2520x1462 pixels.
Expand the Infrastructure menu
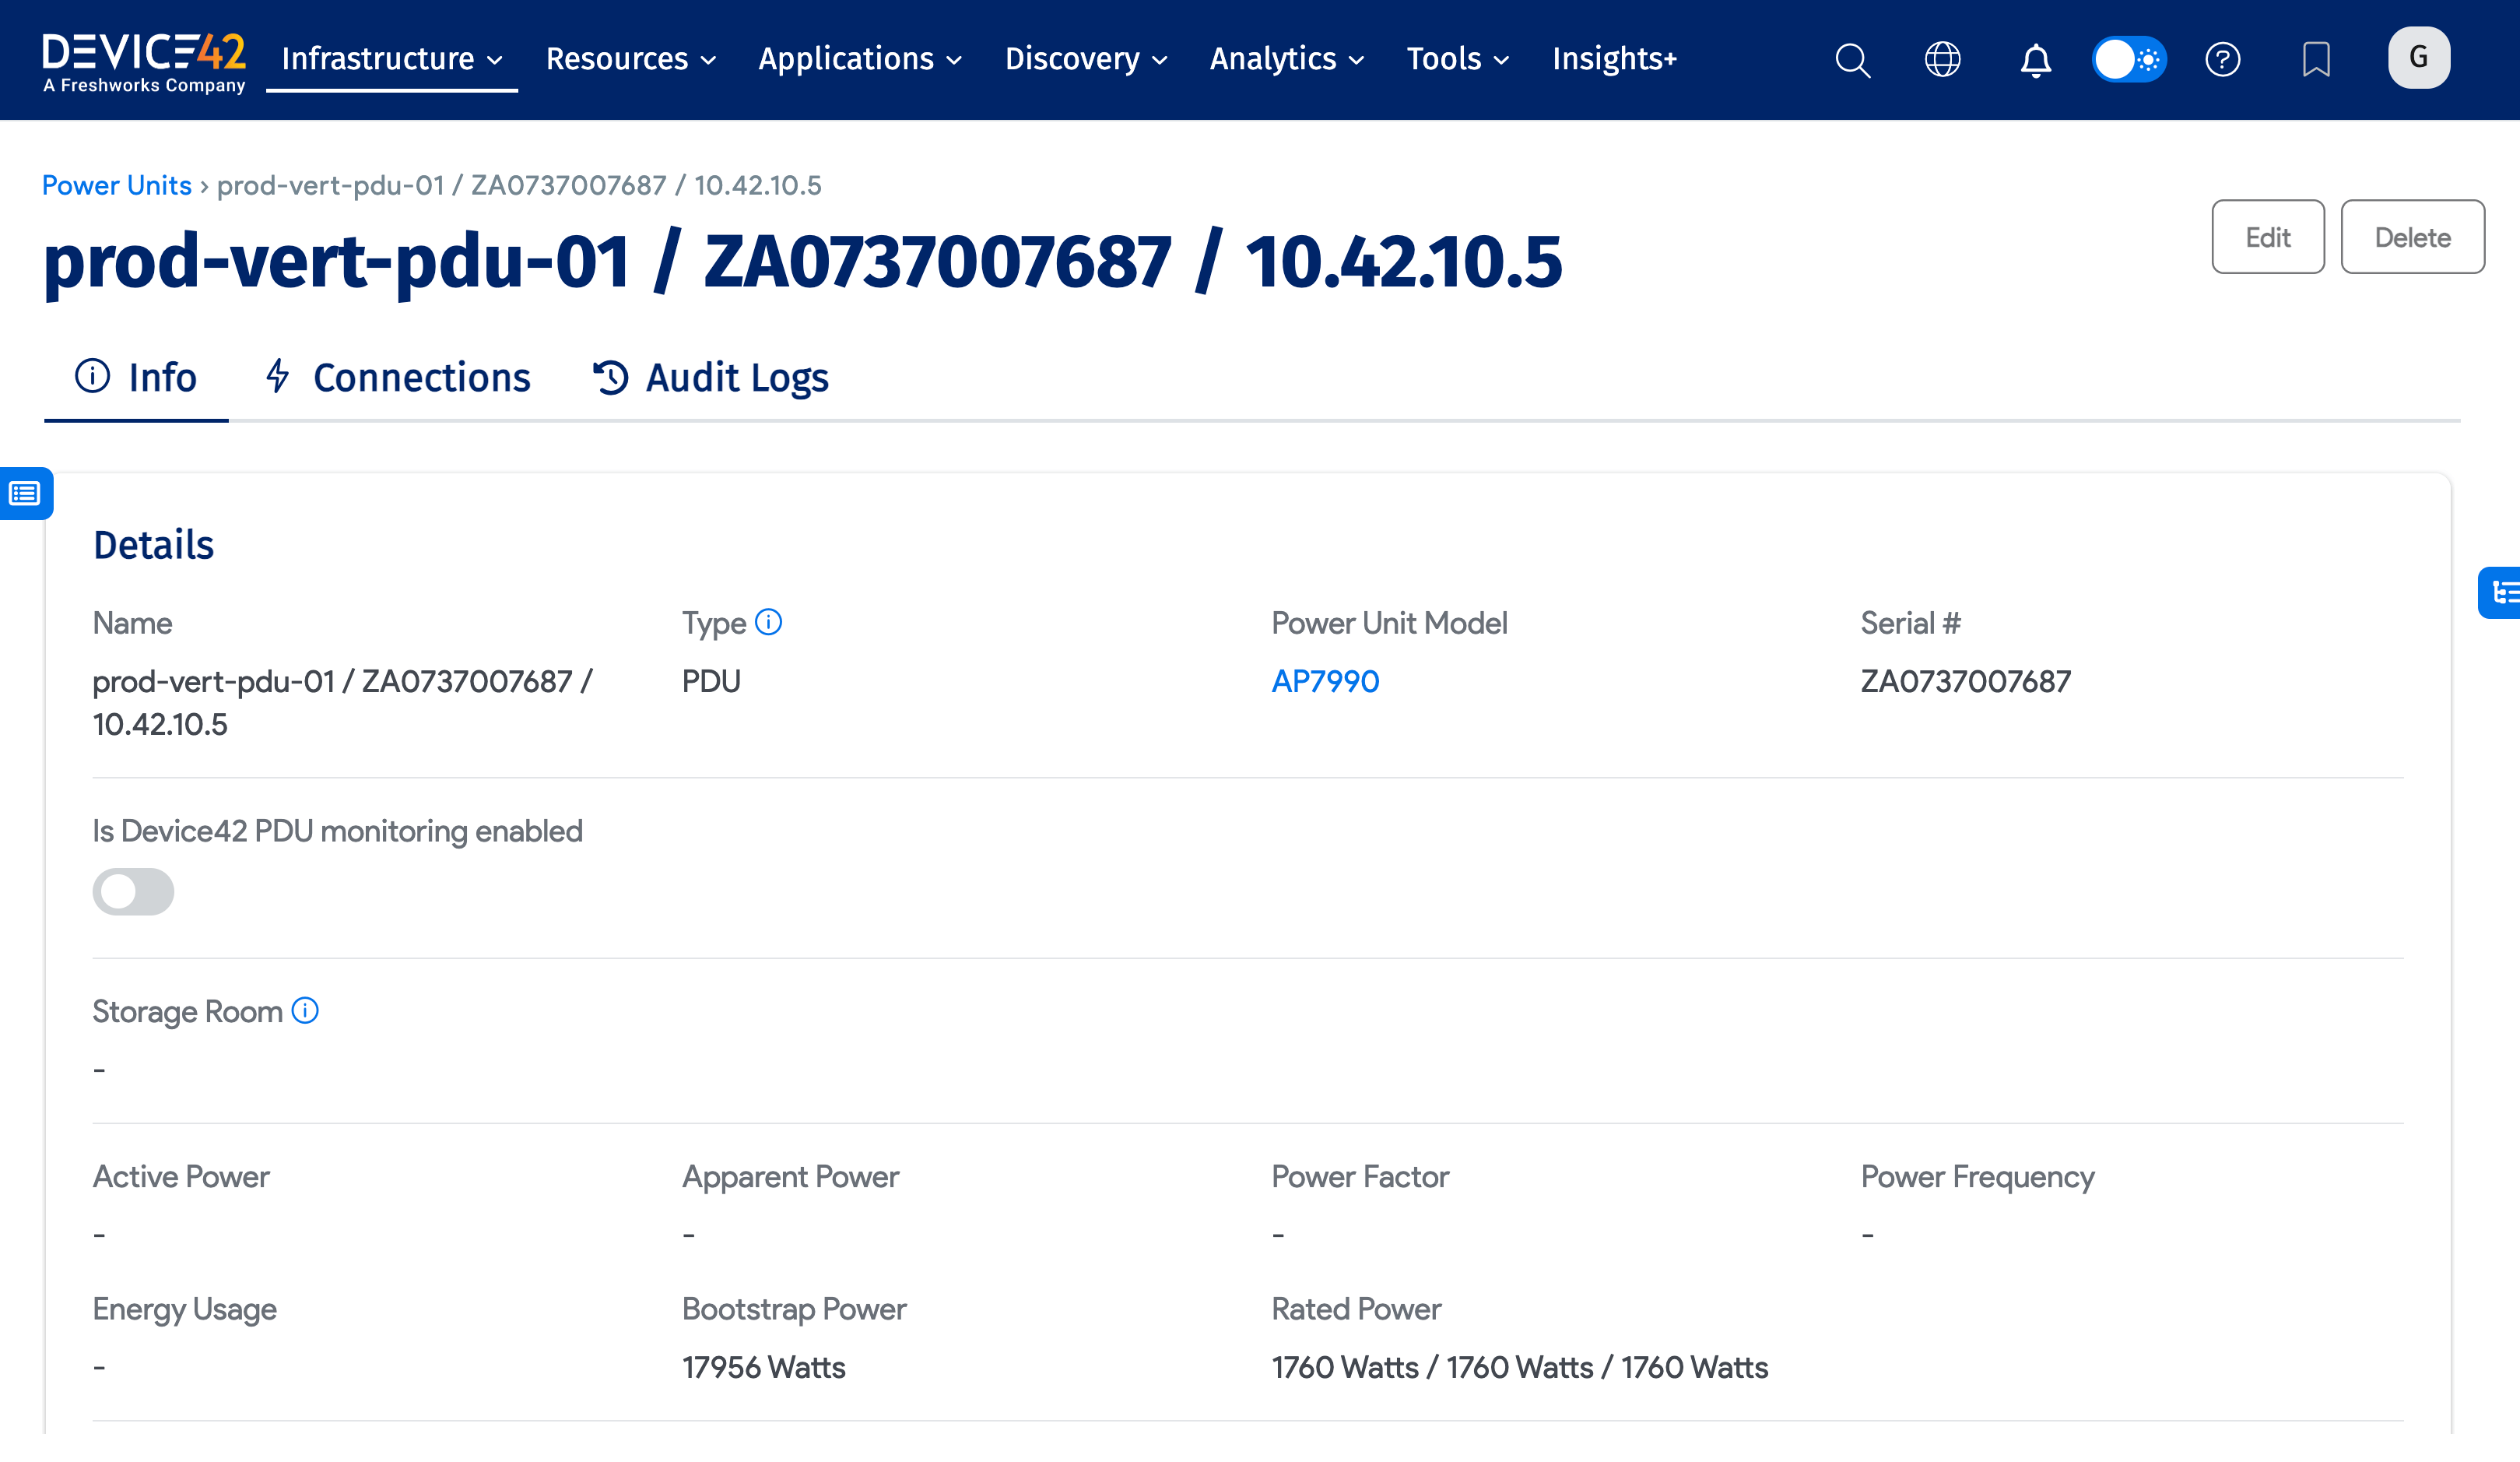click(391, 59)
